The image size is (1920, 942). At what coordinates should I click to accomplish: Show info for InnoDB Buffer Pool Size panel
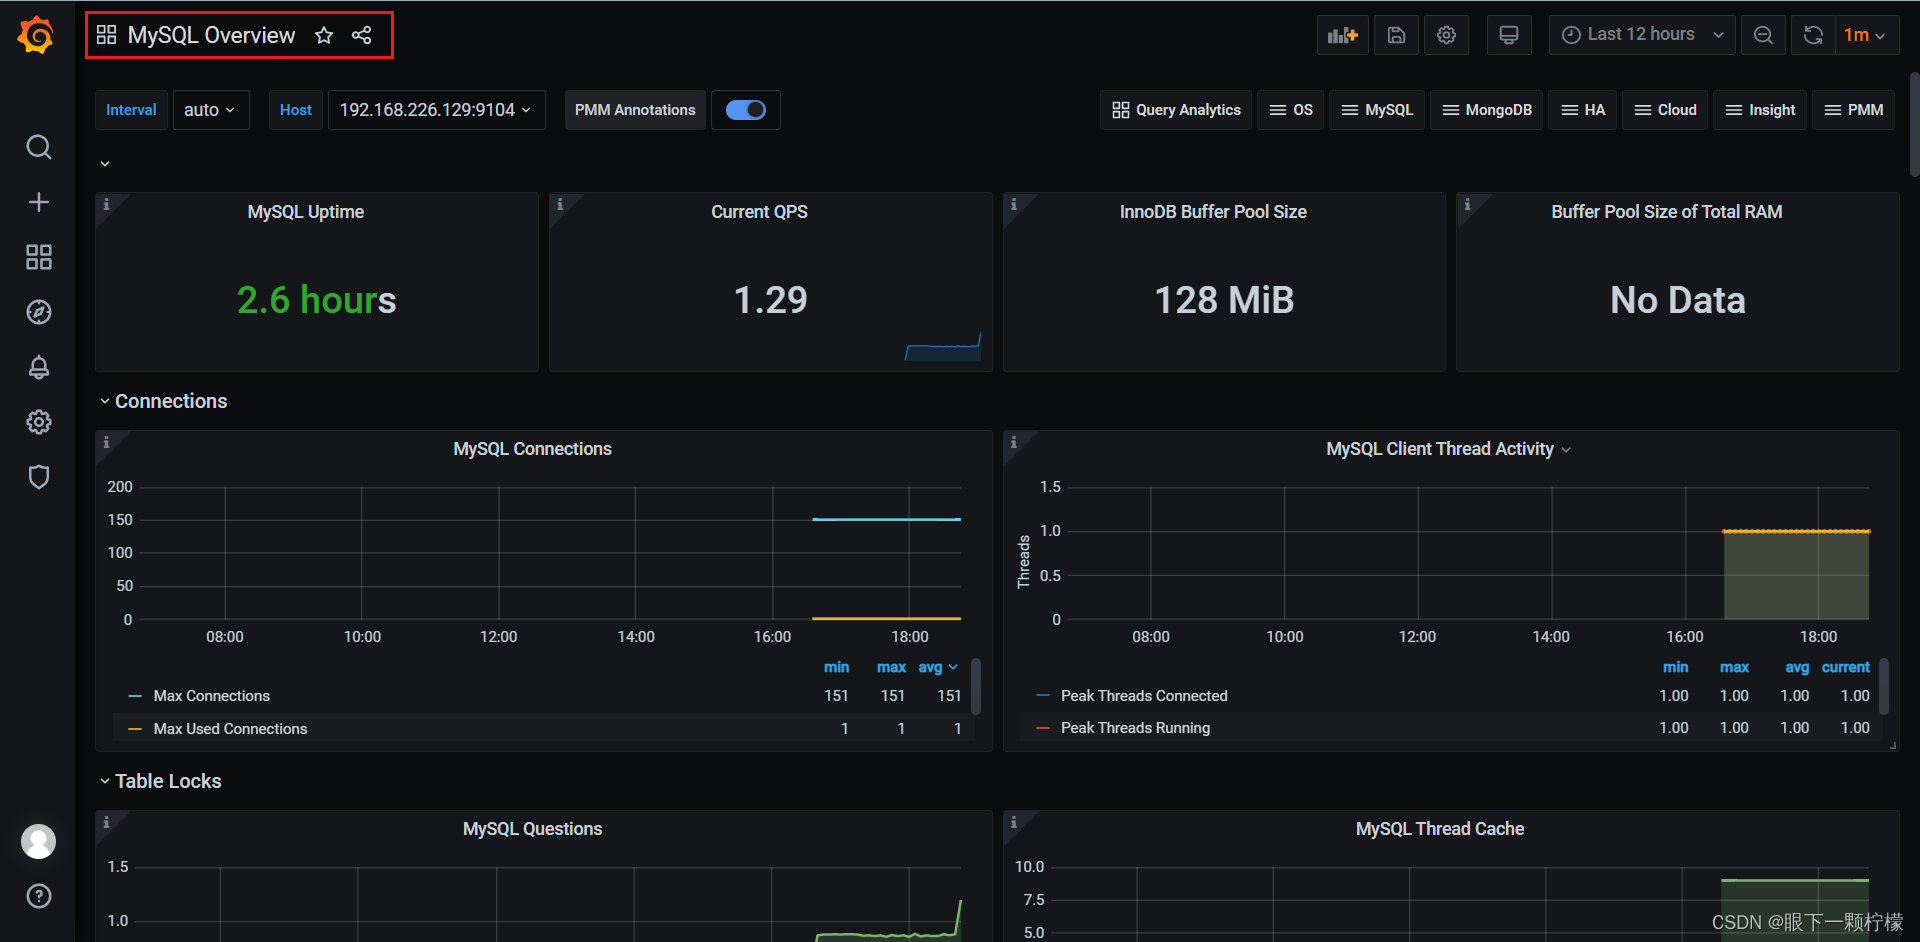point(1014,204)
